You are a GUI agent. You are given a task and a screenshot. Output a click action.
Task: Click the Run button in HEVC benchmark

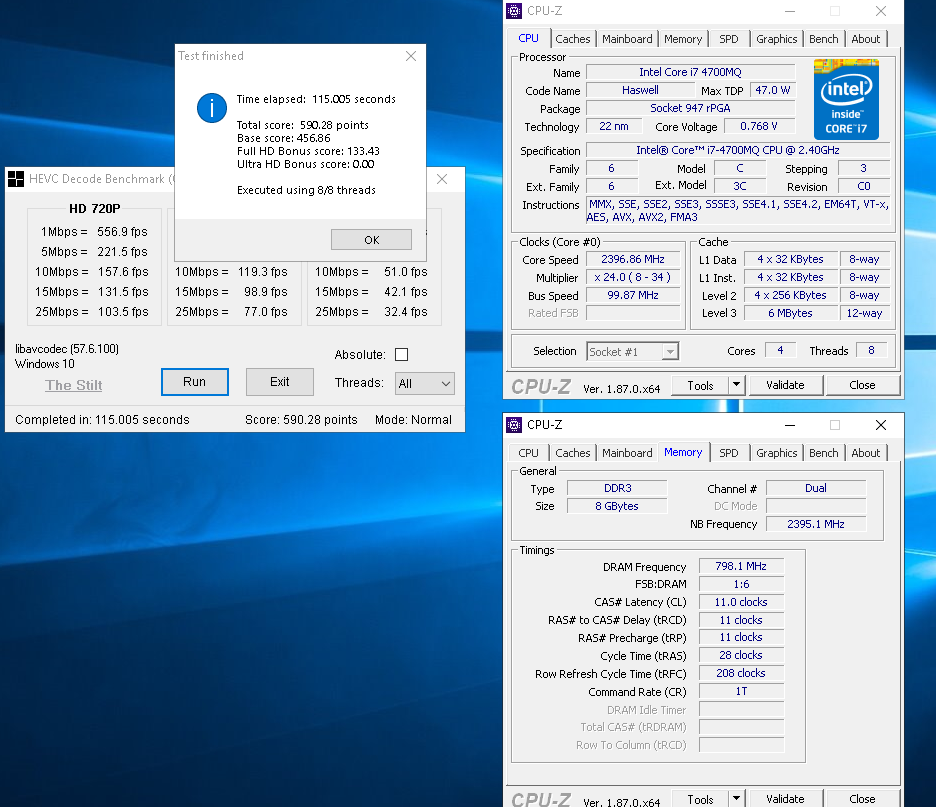coord(195,382)
